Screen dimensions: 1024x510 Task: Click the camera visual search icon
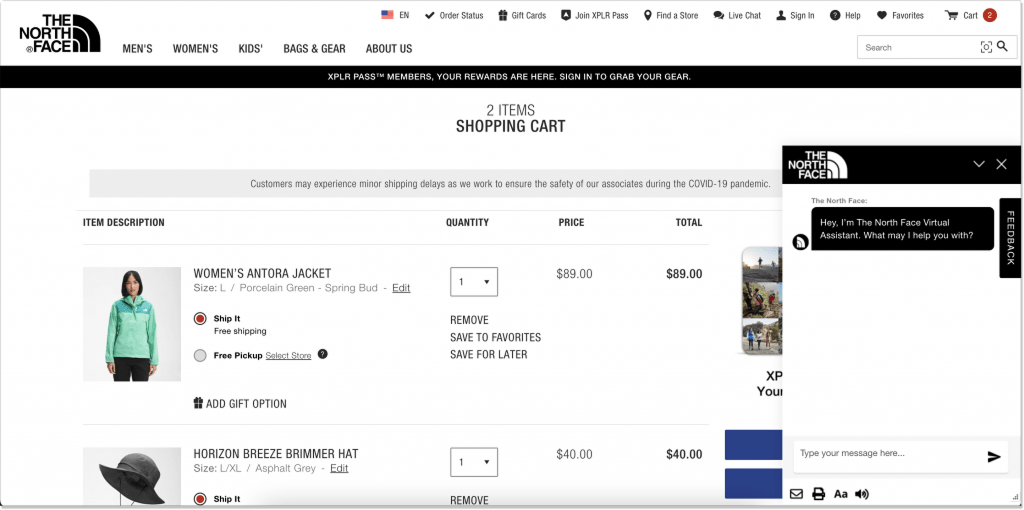[986, 47]
